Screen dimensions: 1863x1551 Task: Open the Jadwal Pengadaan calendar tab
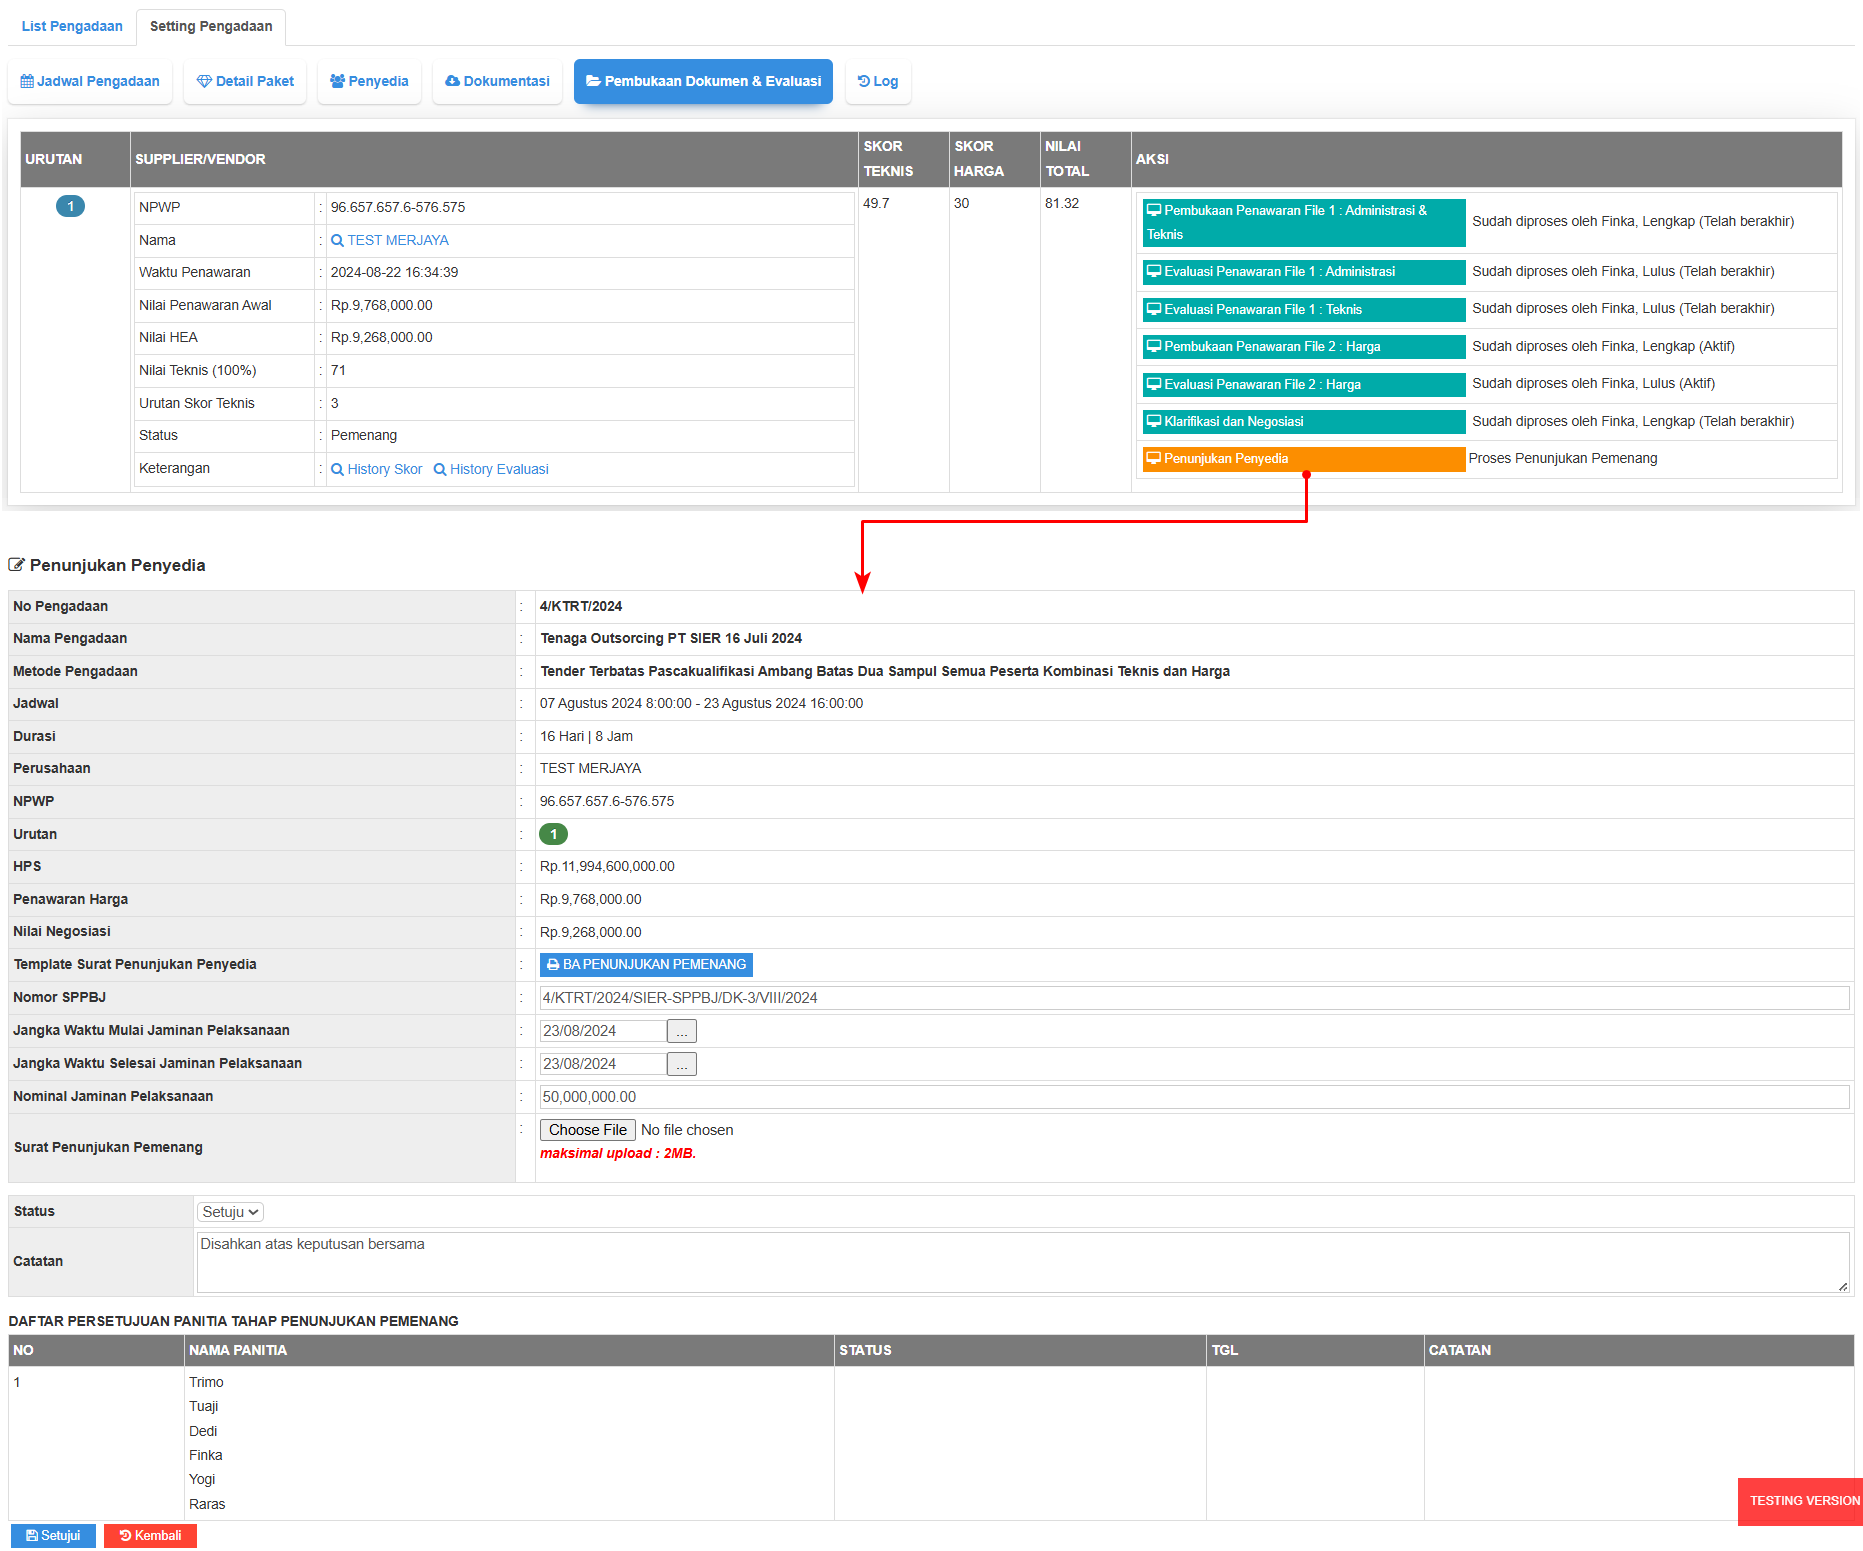(x=90, y=81)
